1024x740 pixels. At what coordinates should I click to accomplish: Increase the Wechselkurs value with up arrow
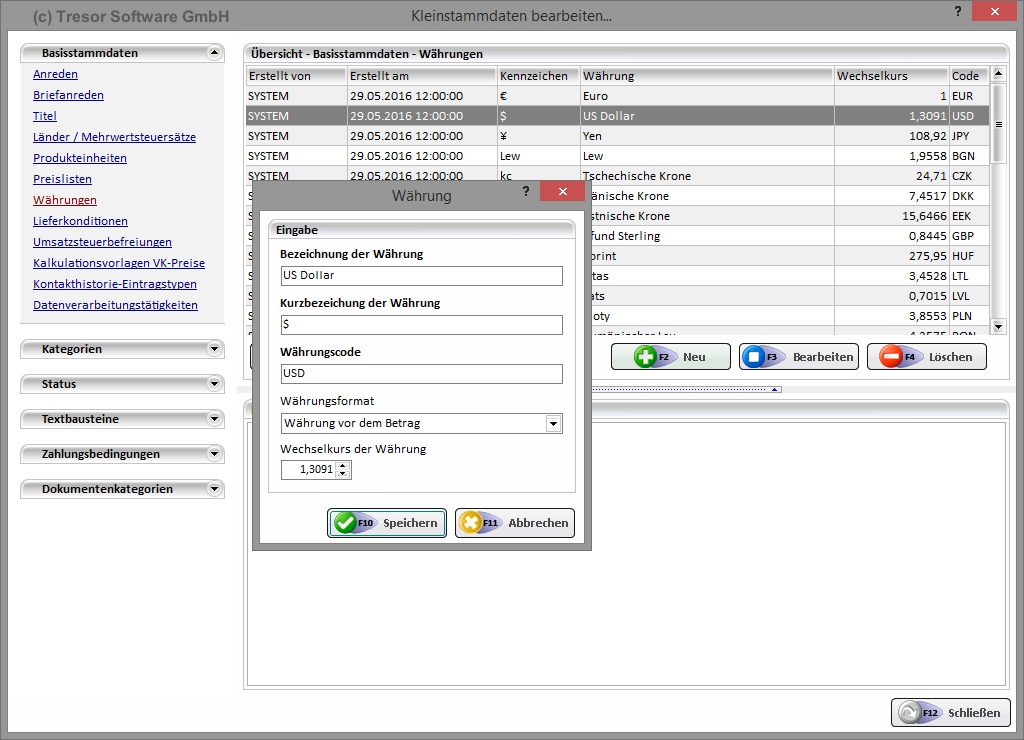click(343, 465)
